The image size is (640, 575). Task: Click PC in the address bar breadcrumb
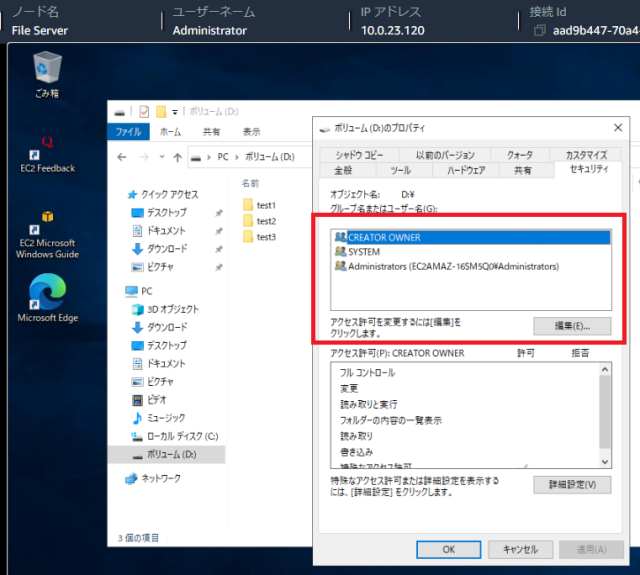point(223,157)
